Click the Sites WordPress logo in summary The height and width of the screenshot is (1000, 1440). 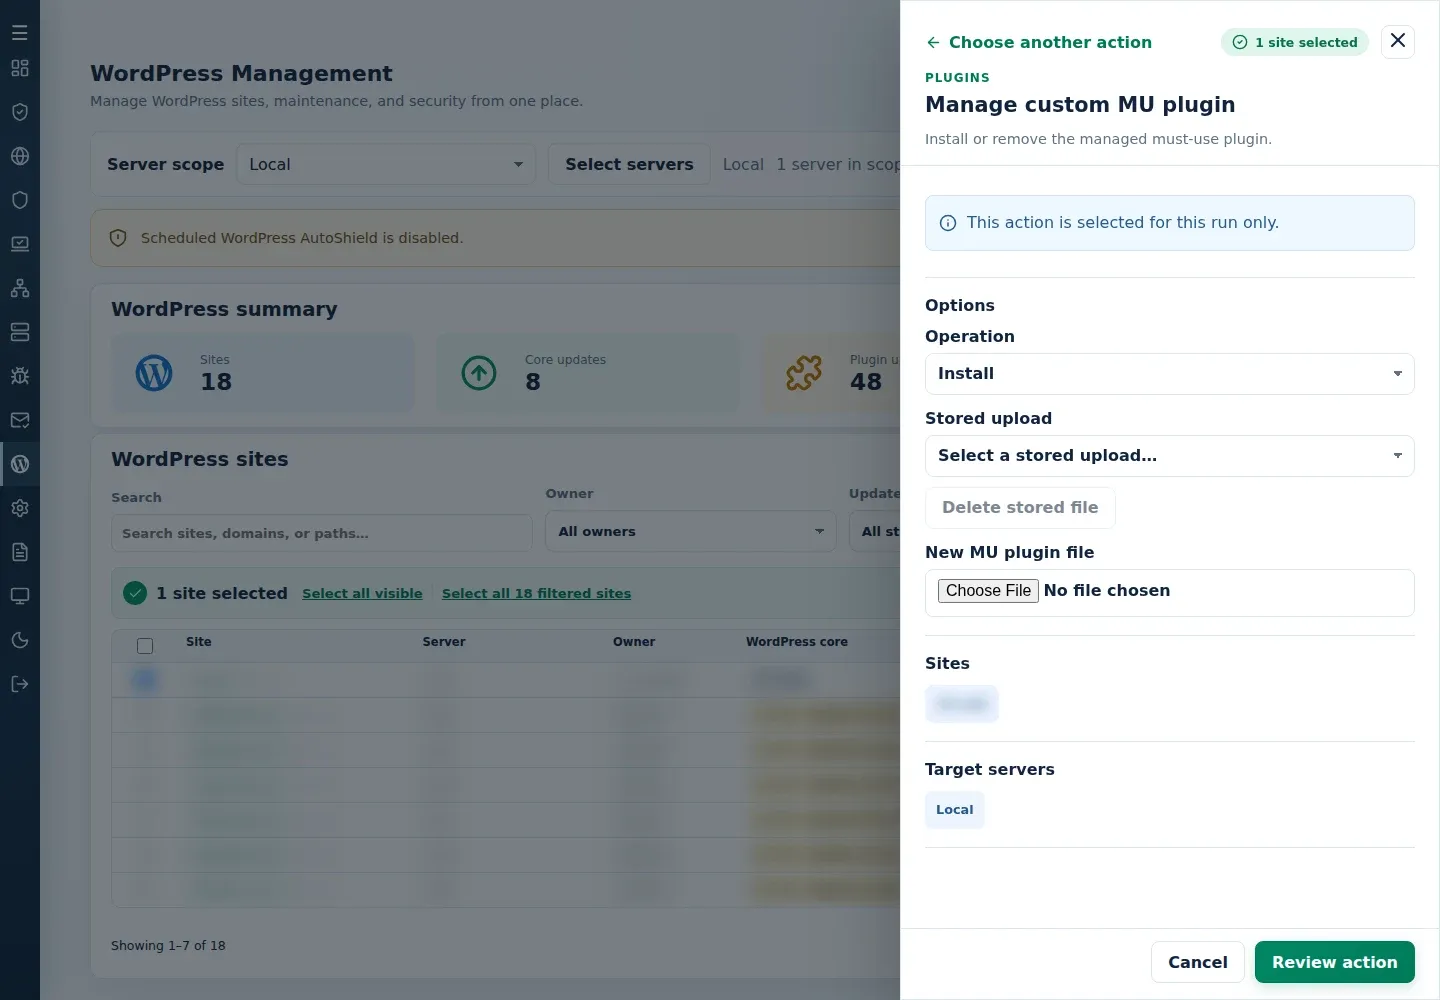click(x=154, y=373)
